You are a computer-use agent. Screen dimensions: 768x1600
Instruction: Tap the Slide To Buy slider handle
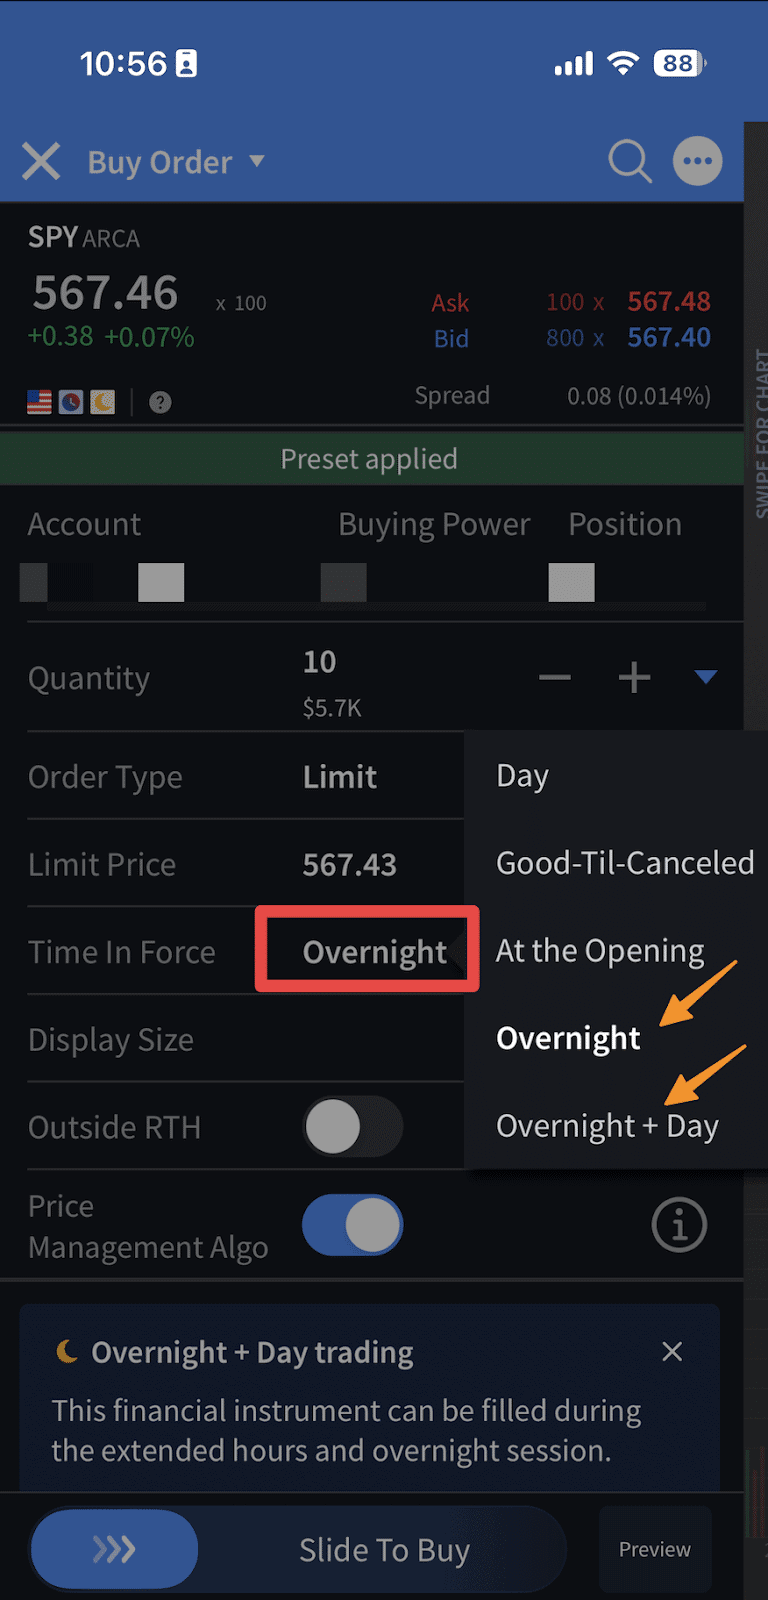pyautogui.click(x=114, y=1549)
